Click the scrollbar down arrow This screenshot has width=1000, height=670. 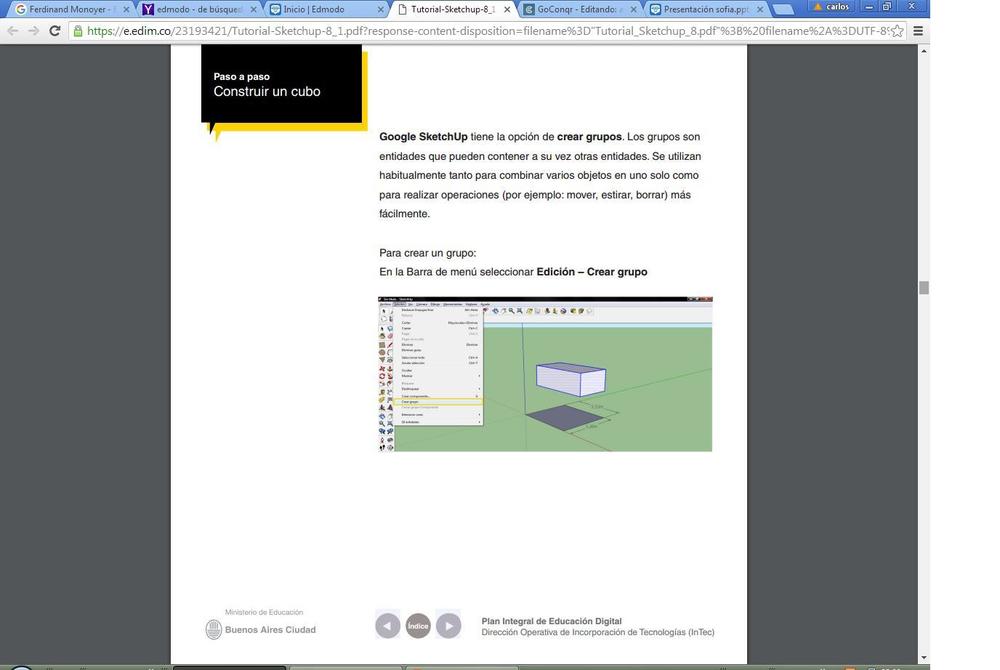pos(923,657)
